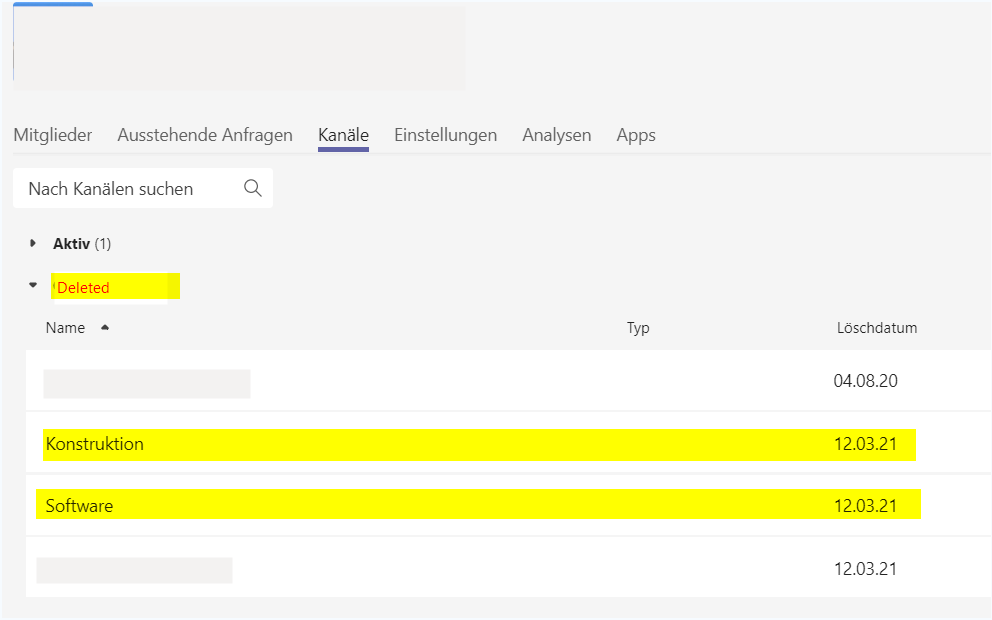This screenshot has width=992, height=620.
Task: Click Software's 12.03.21 deletion date
Action: pos(865,505)
